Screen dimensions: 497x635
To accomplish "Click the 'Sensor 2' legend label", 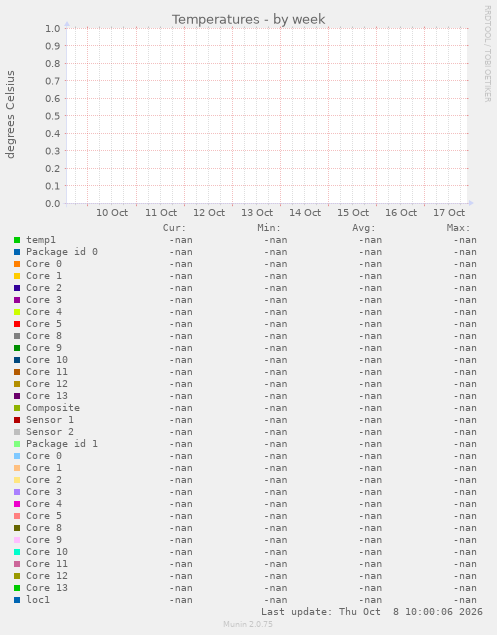I will tap(50, 432).
